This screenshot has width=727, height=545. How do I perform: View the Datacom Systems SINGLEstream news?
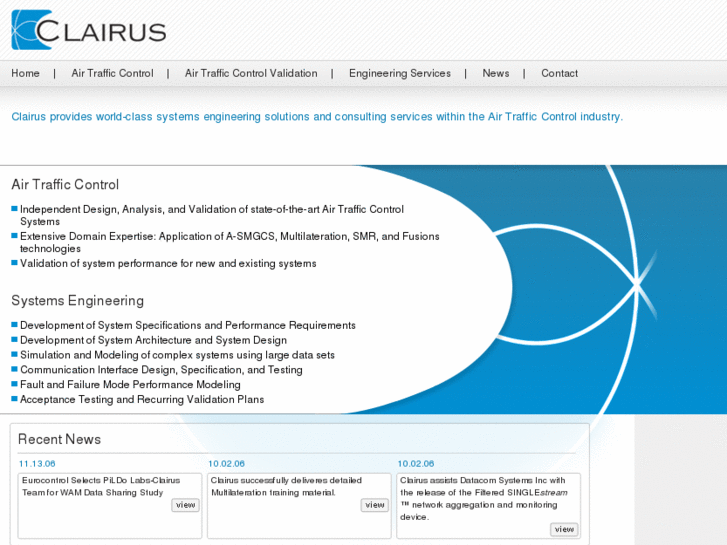[564, 529]
